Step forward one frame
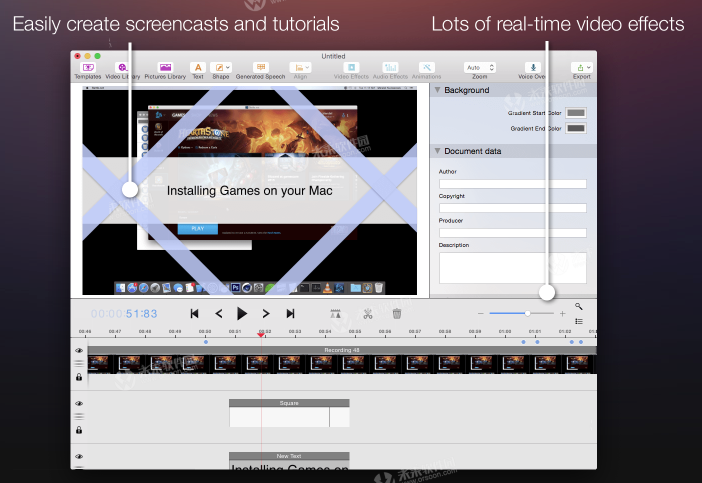Image resolution: width=702 pixels, height=483 pixels. tap(266, 314)
